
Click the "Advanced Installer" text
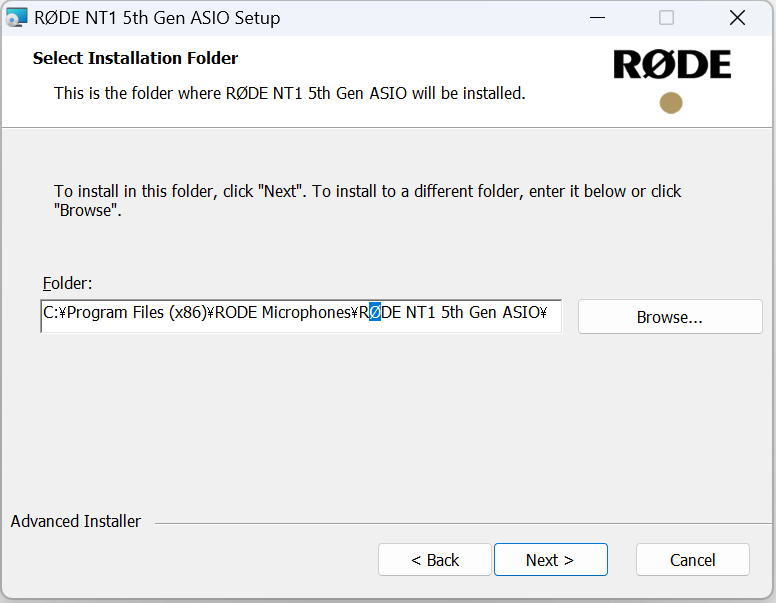76,521
